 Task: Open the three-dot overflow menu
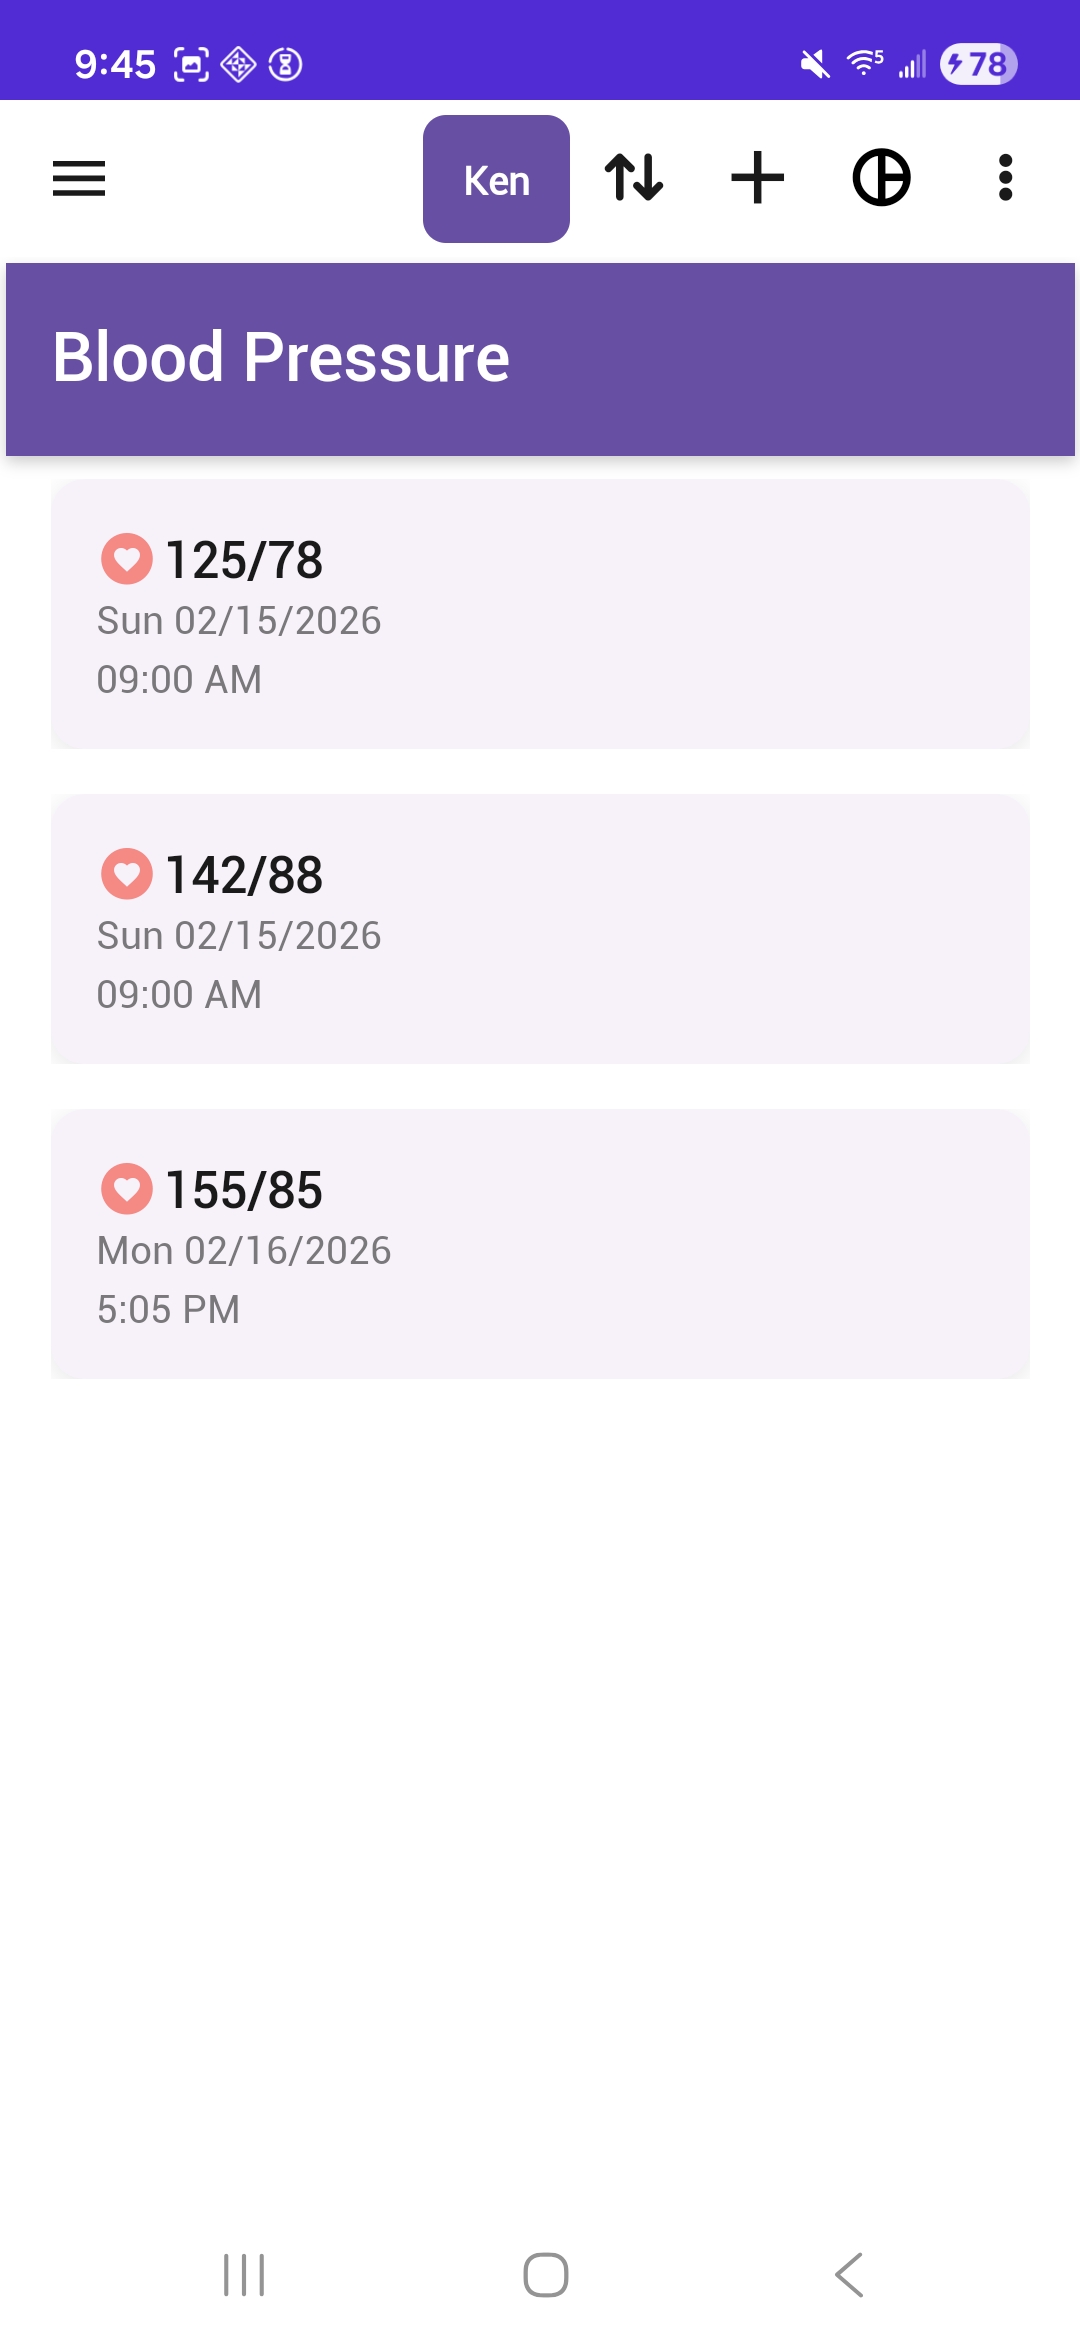tap(1005, 178)
